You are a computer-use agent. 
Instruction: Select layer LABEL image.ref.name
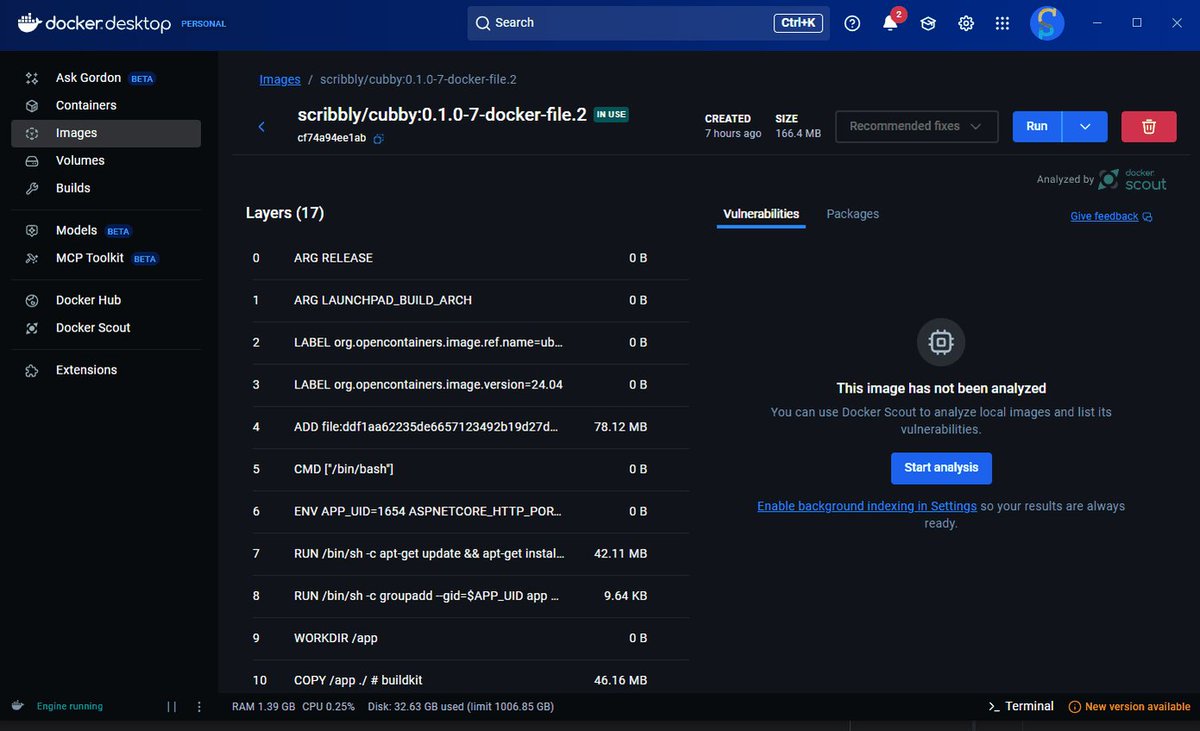(467, 342)
